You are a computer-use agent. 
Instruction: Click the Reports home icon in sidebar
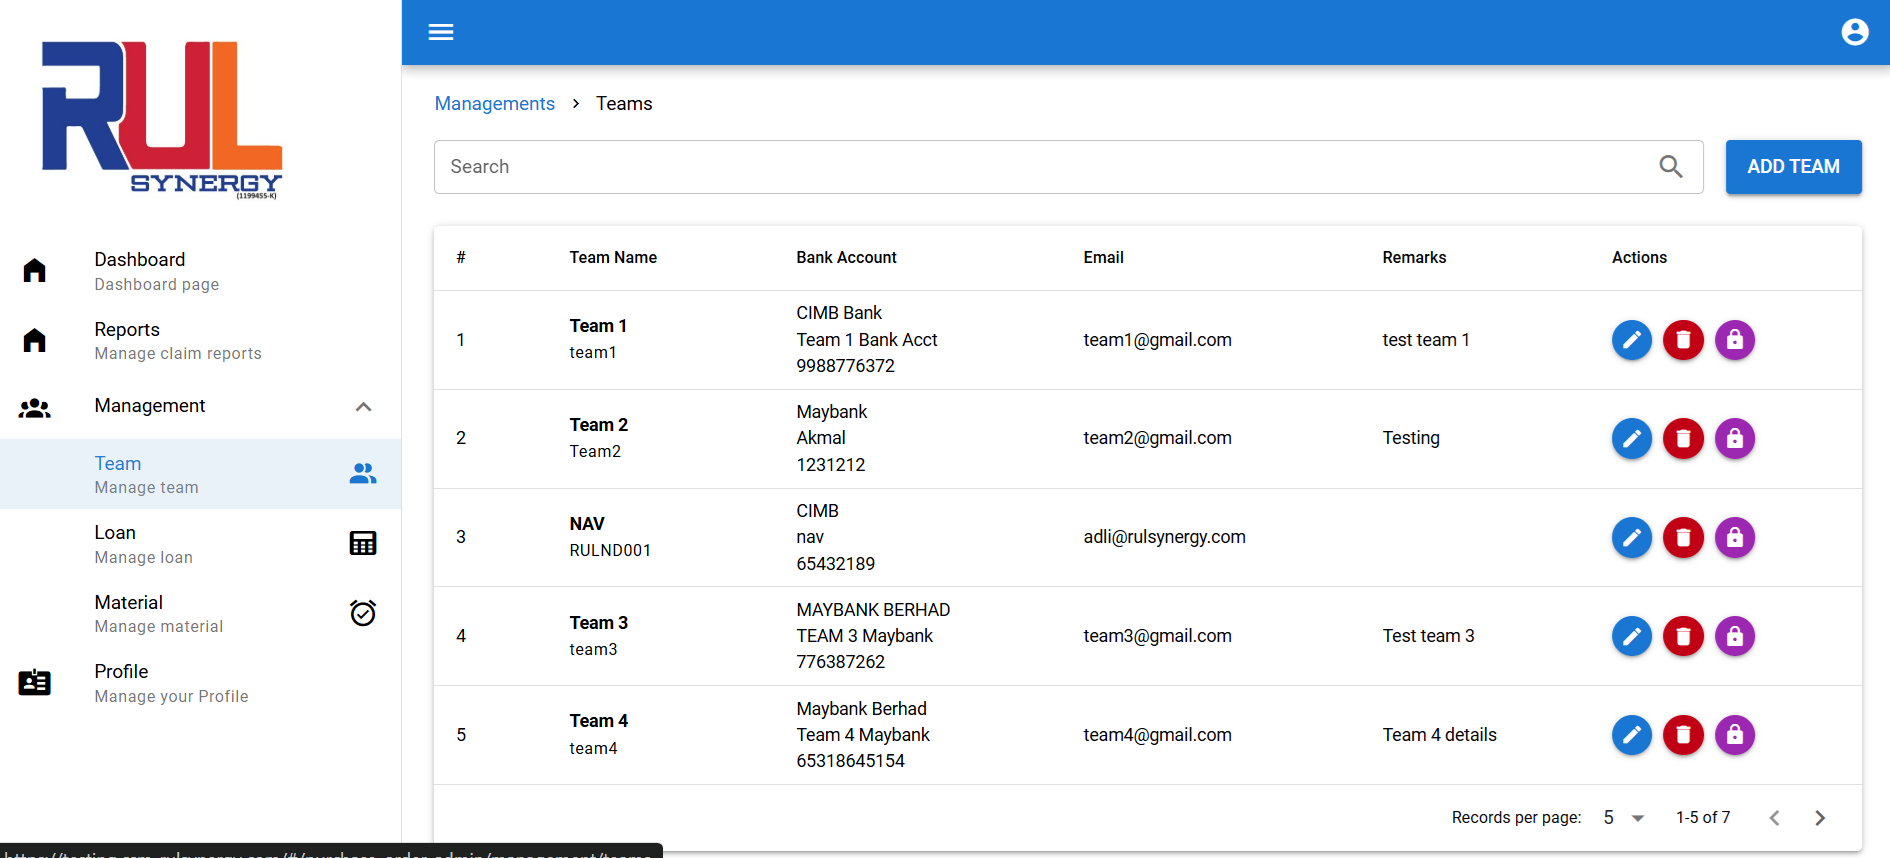pyautogui.click(x=35, y=340)
